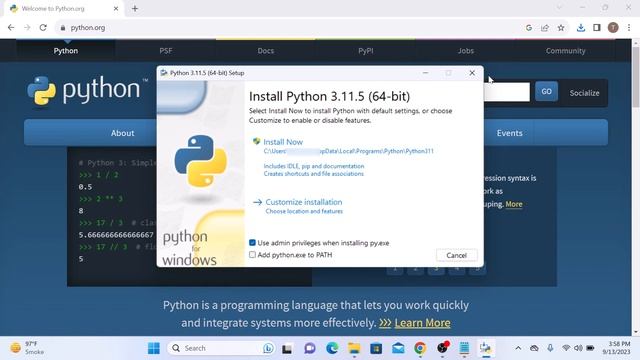Screen dimensions: 640x360
Task: Click the padlock site info icon
Action: (62, 28)
